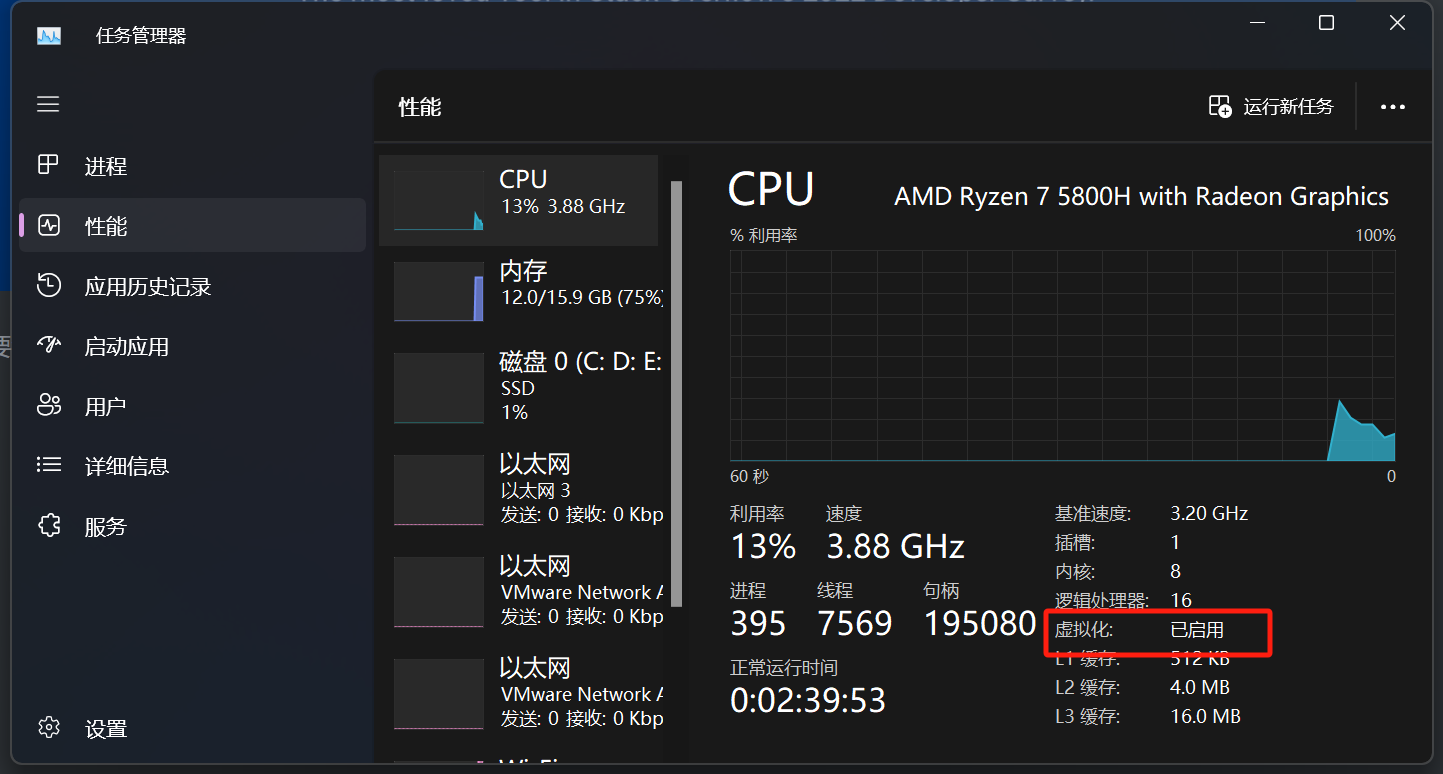
Task: Click the memory mini graph thumbnail
Action: coord(438,292)
